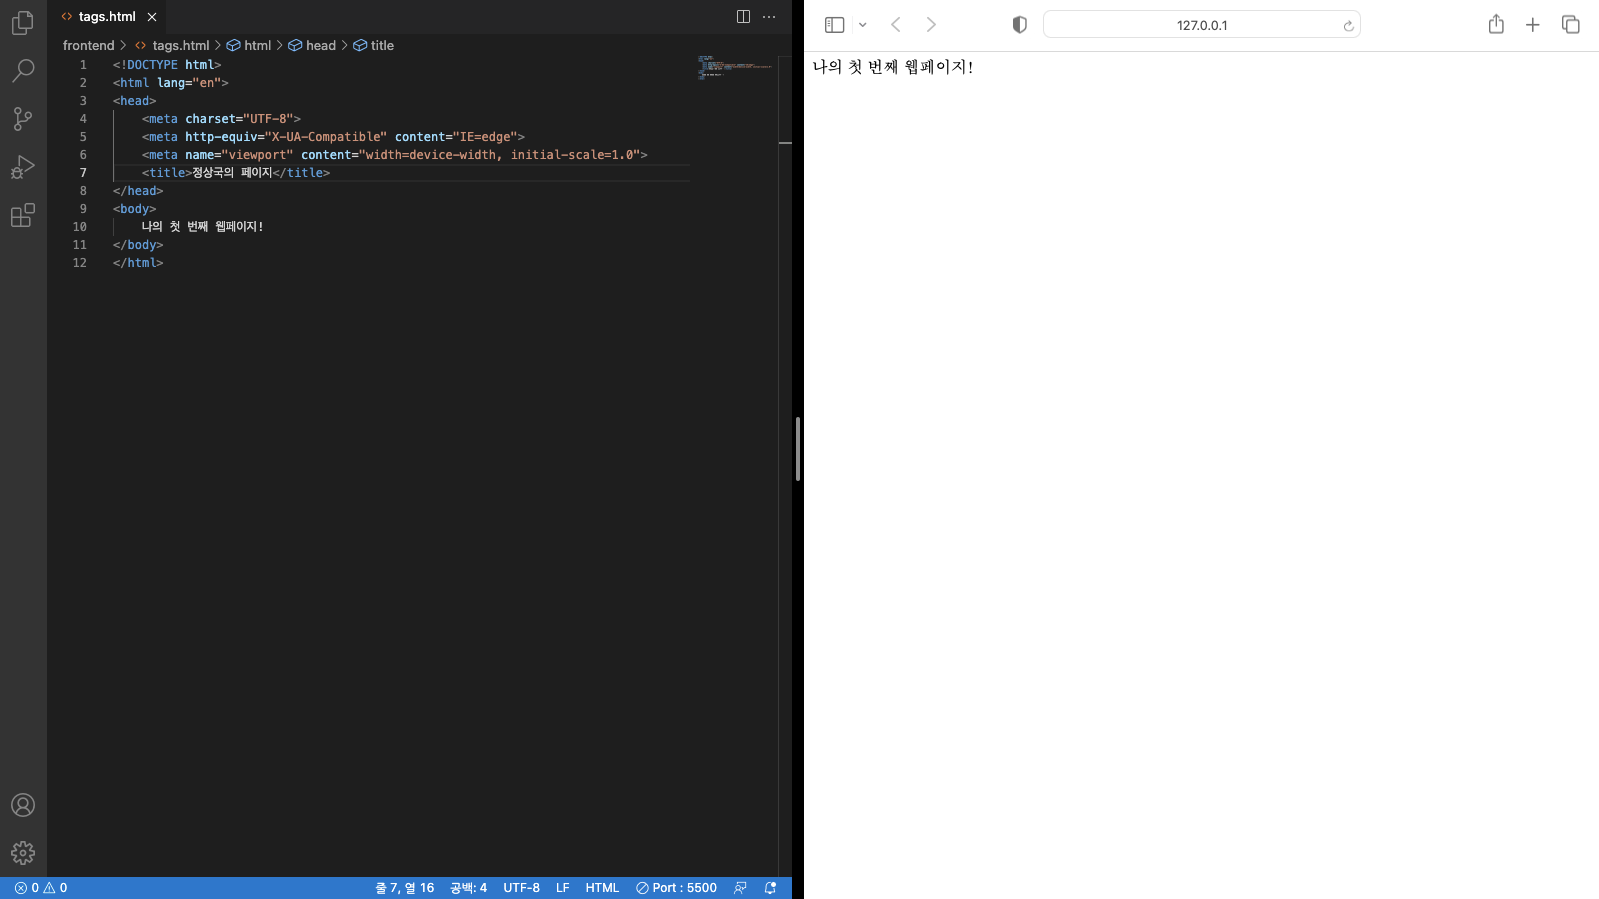1599x899 pixels.
Task: Click the DOCTYPE declaration on line 1
Action: [167, 65]
